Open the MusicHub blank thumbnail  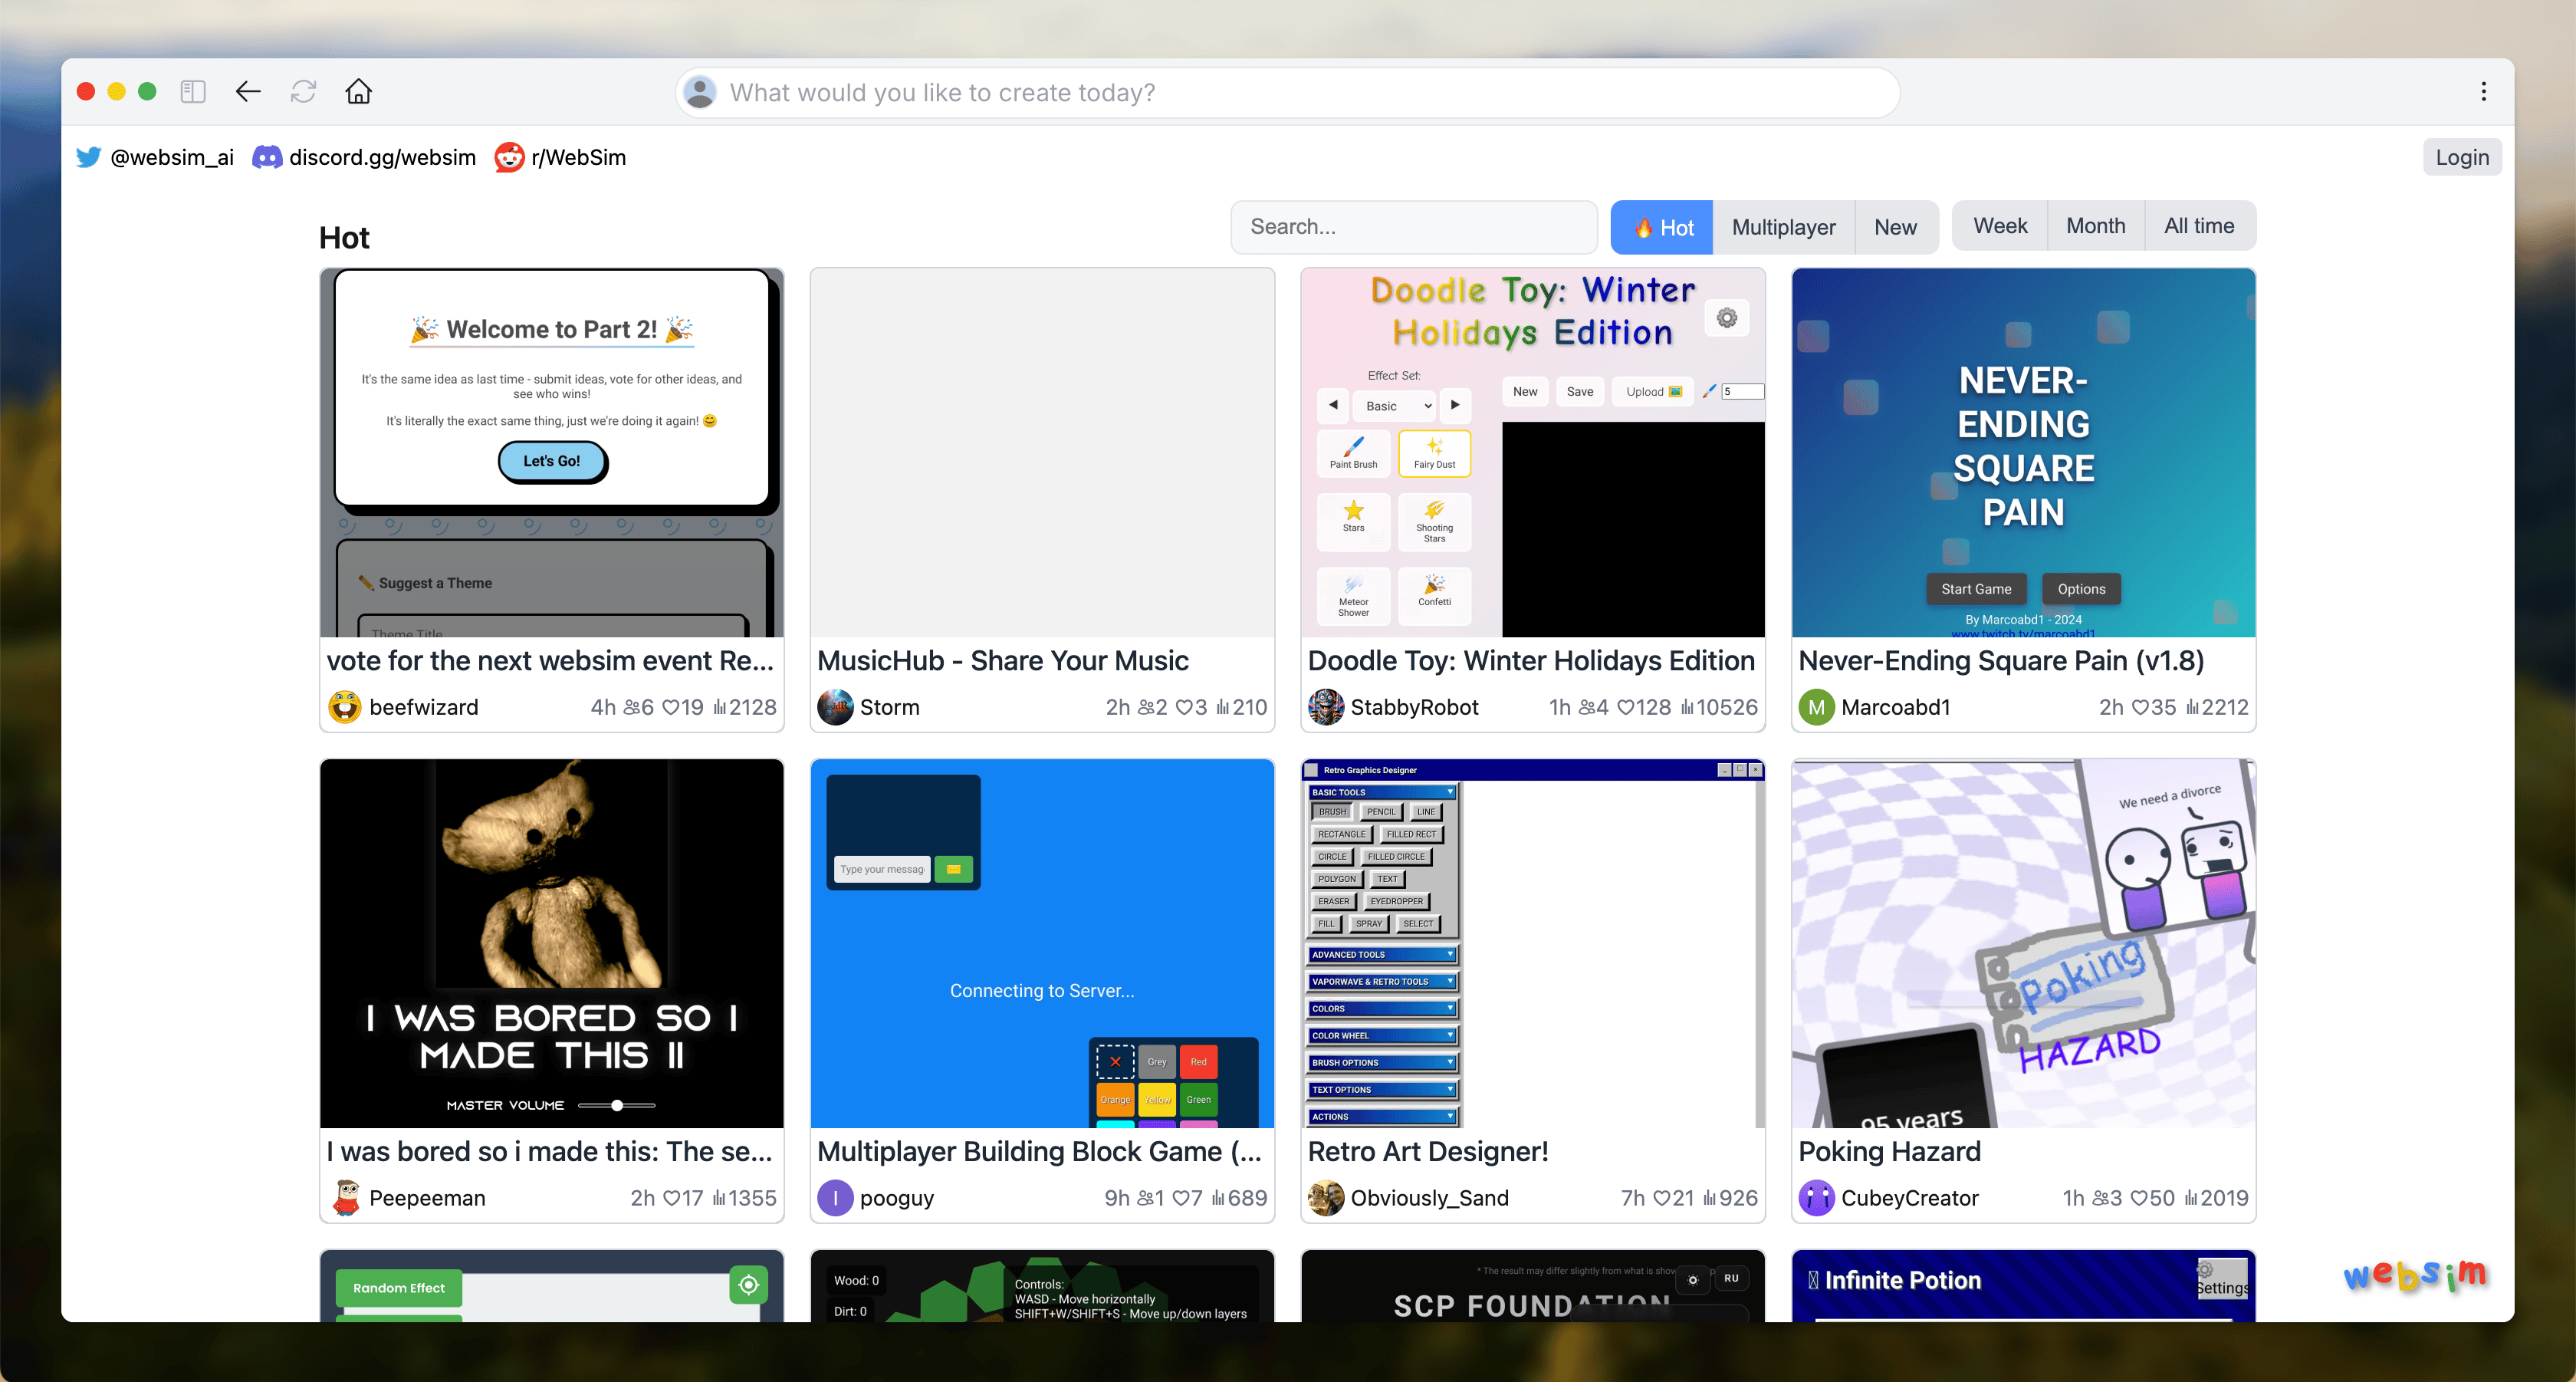(1042, 452)
